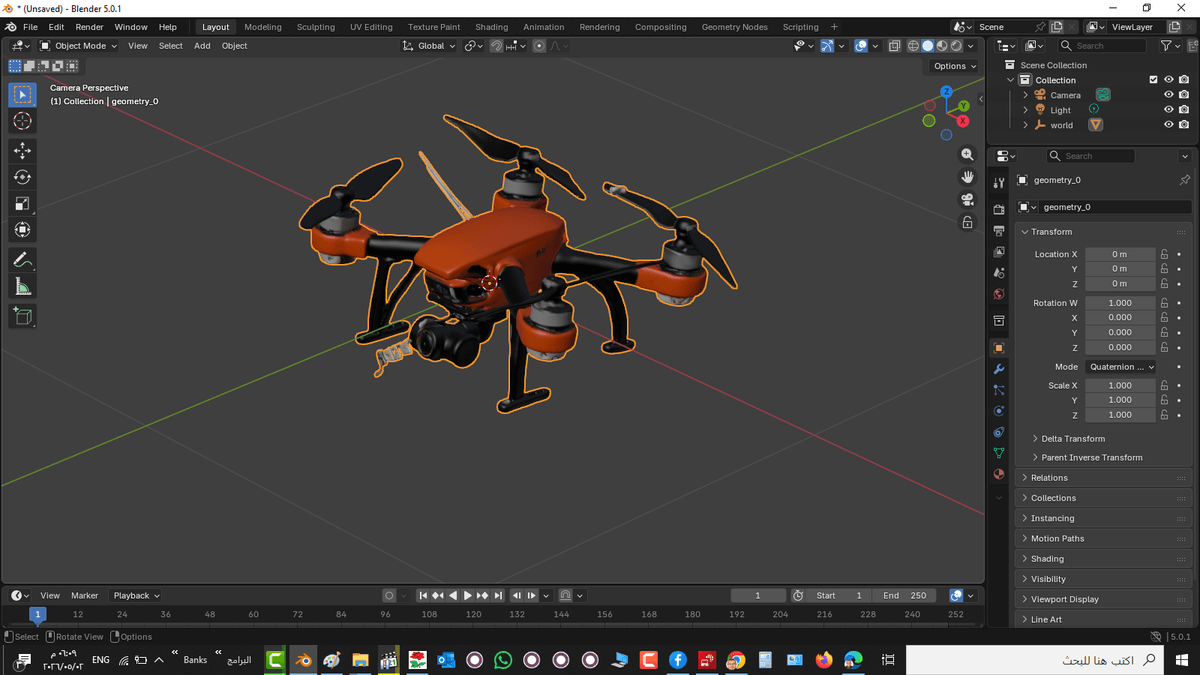The image size is (1200, 675).
Task: Open the Scene properties tab
Action: (x=998, y=273)
